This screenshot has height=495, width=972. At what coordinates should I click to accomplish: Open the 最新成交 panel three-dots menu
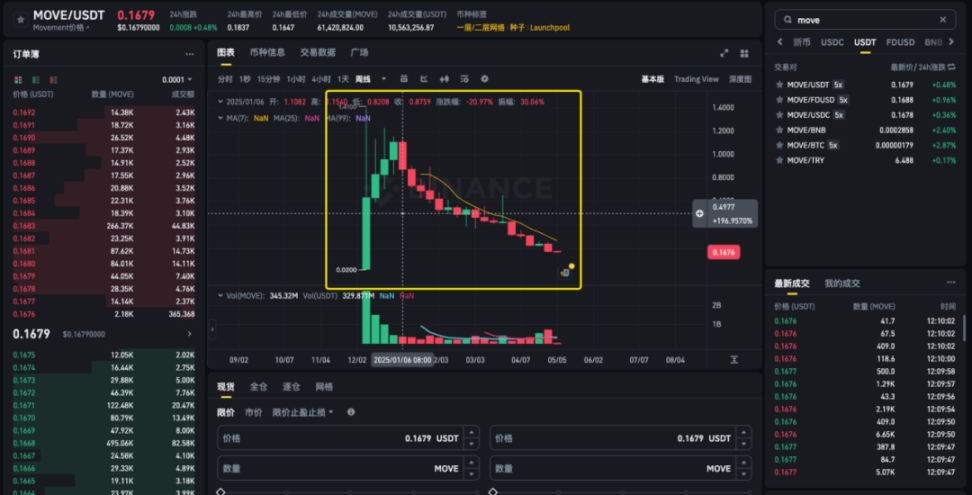(x=951, y=283)
